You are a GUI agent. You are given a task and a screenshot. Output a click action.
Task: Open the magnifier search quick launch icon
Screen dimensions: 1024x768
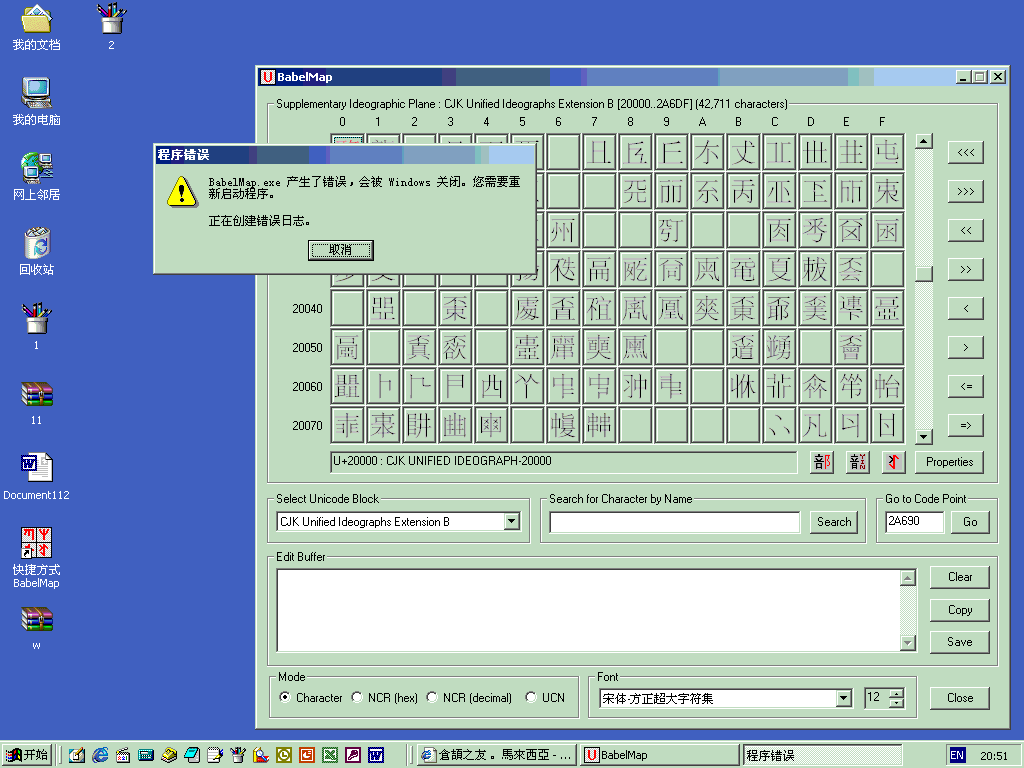pyautogui.click(x=261, y=755)
